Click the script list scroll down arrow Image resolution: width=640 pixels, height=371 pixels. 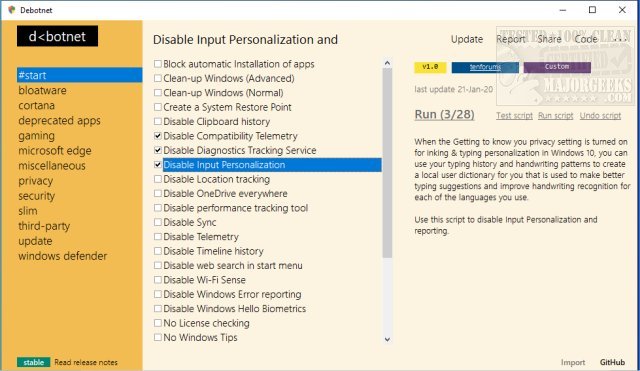pos(387,339)
